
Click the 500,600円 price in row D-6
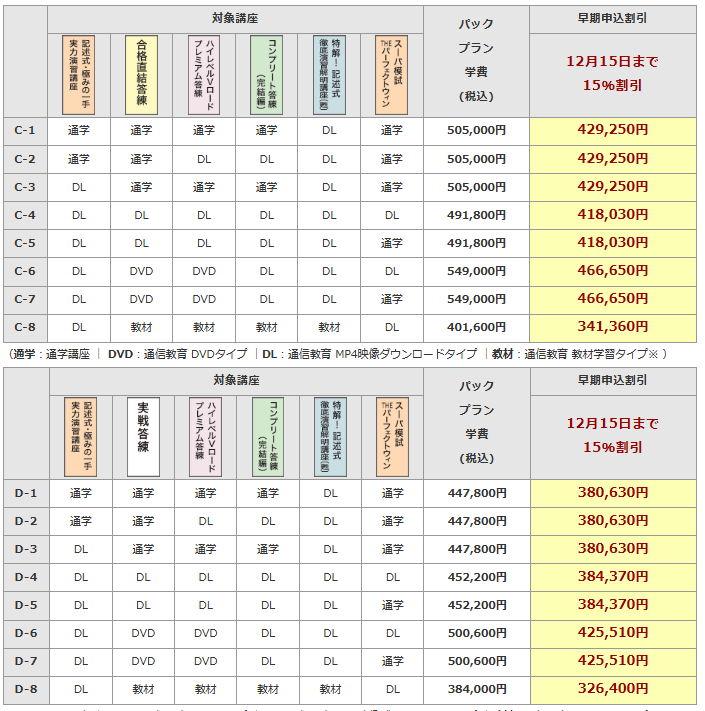(477, 633)
